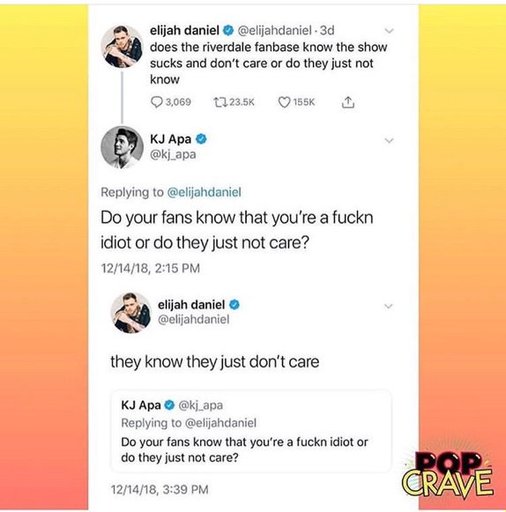Click the elijah daniel name in top tweet
This screenshot has width=506, height=512.
[184, 30]
